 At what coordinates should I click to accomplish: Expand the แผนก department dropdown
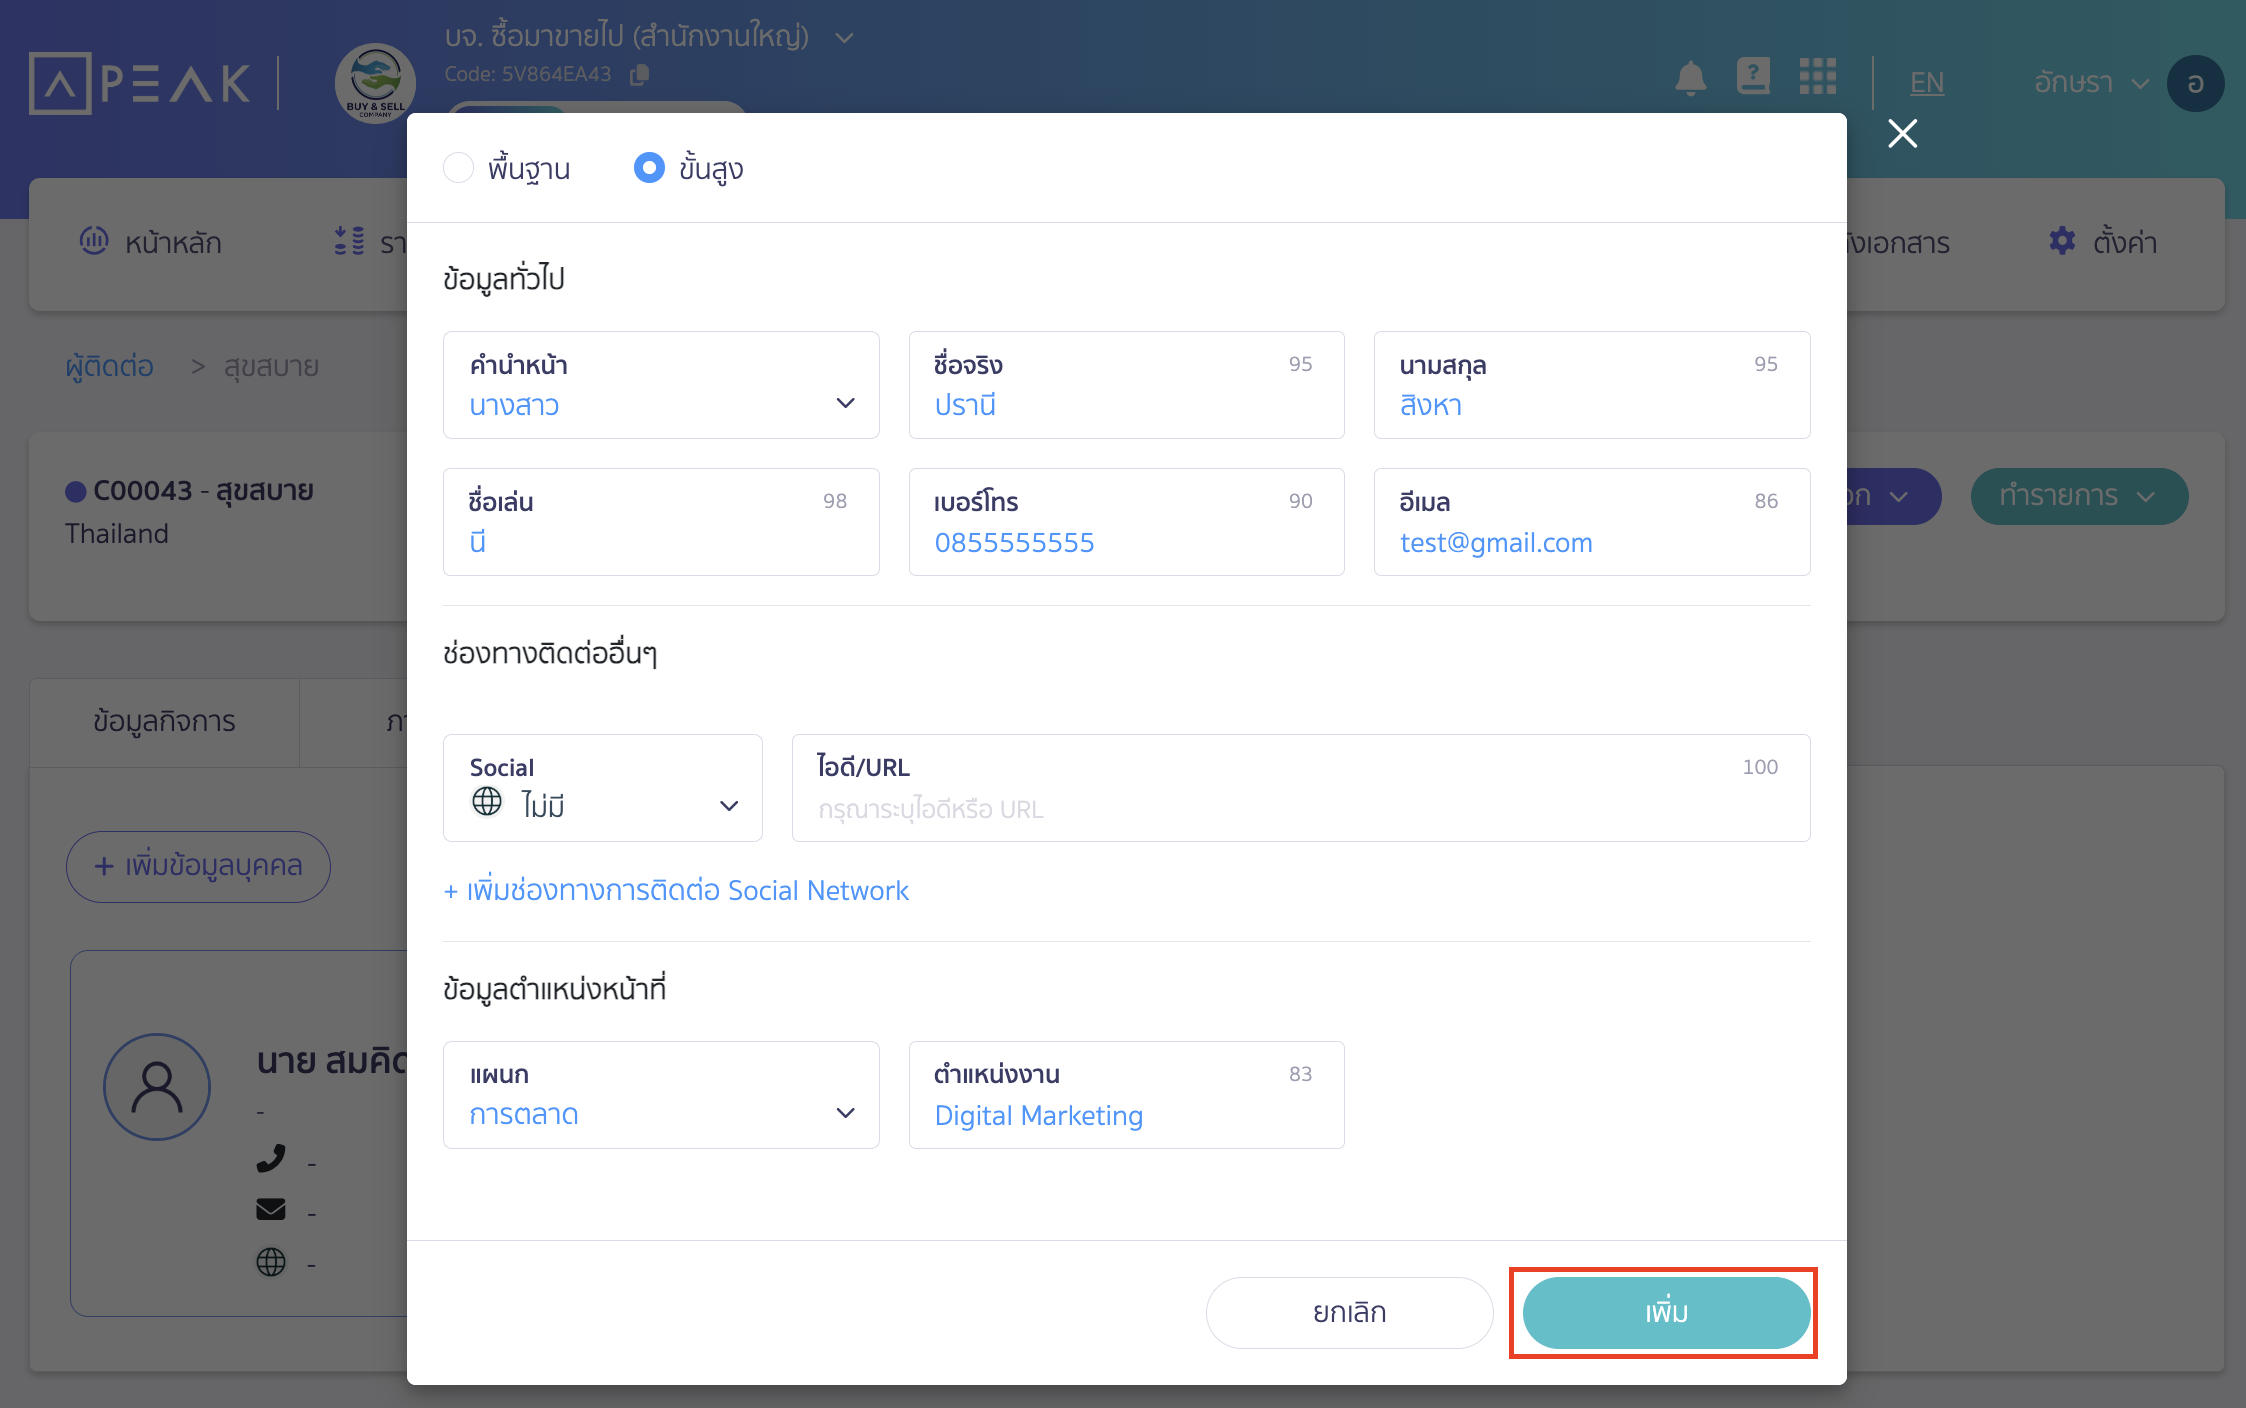[845, 1112]
